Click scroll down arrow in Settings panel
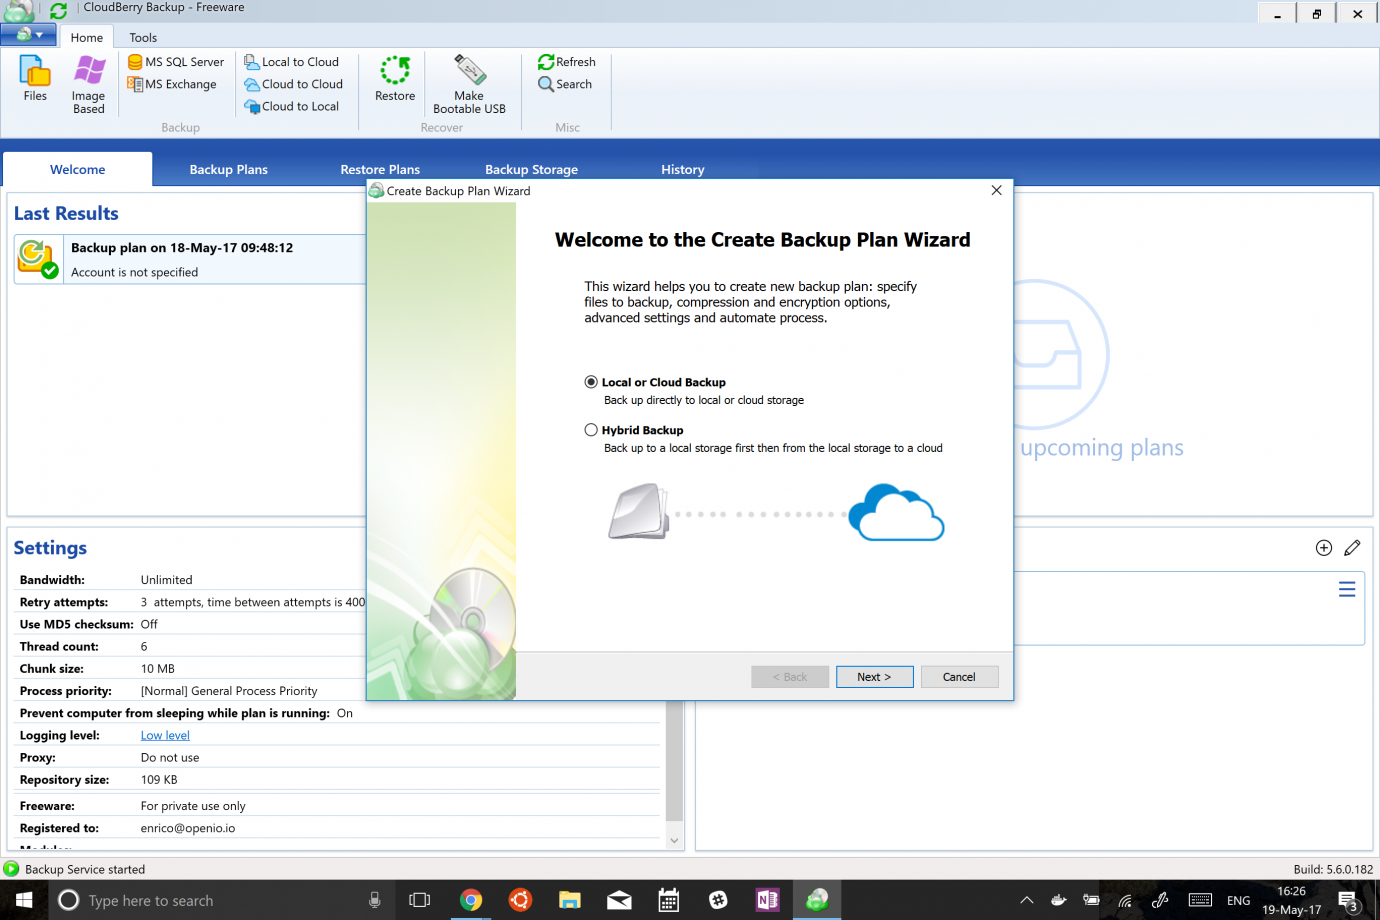 pos(674,841)
